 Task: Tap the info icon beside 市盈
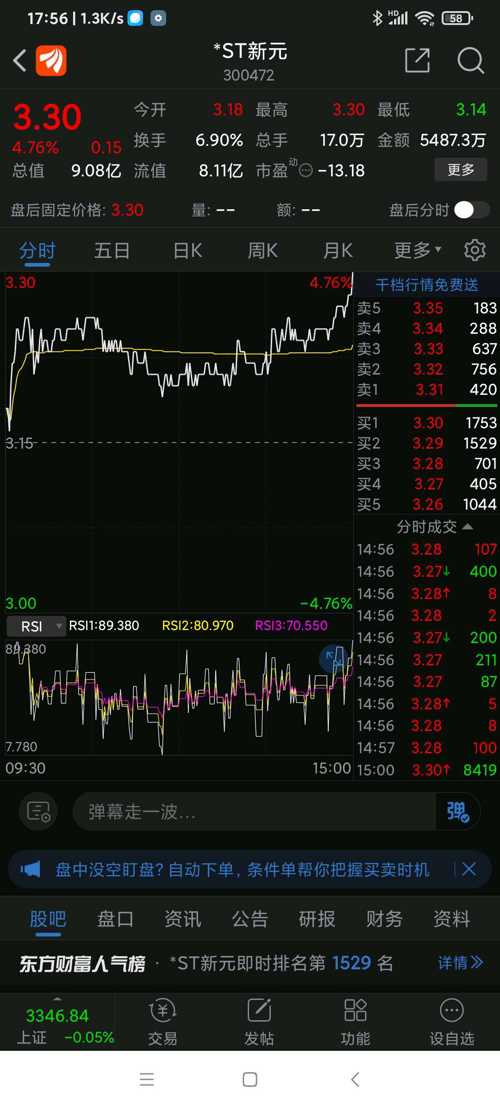(306, 171)
